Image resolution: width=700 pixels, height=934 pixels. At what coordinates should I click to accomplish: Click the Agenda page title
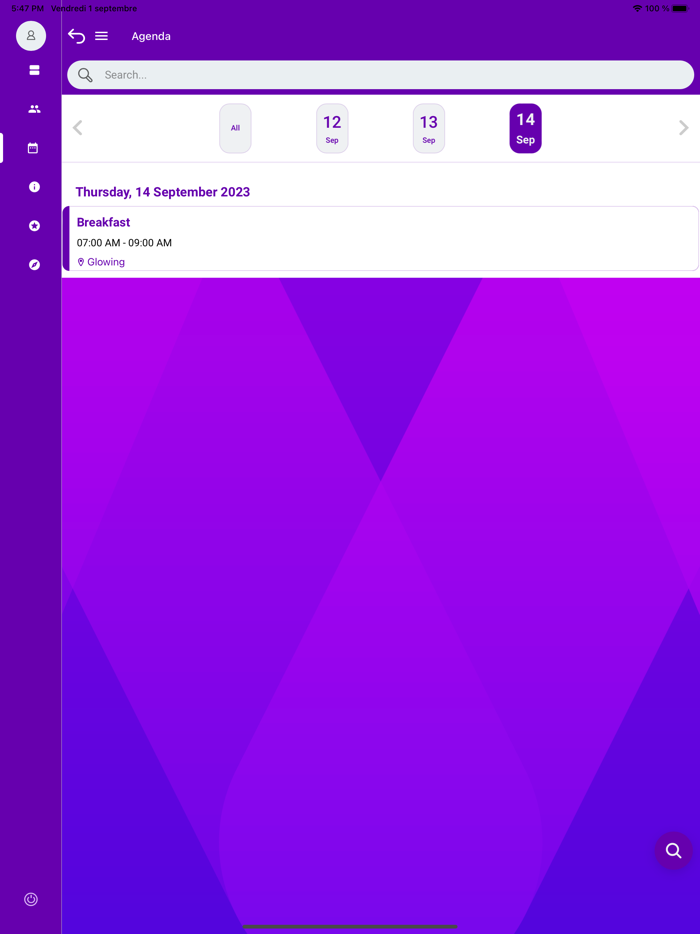[151, 36]
